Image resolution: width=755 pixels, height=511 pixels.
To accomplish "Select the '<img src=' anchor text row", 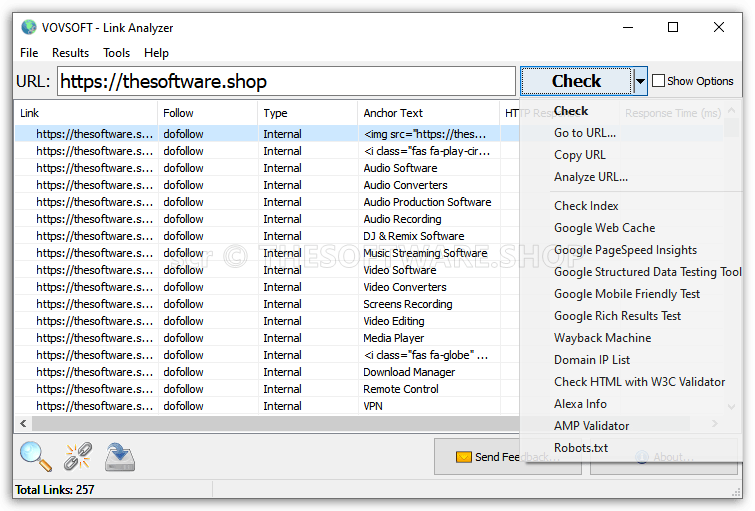I will pos(267,134).
